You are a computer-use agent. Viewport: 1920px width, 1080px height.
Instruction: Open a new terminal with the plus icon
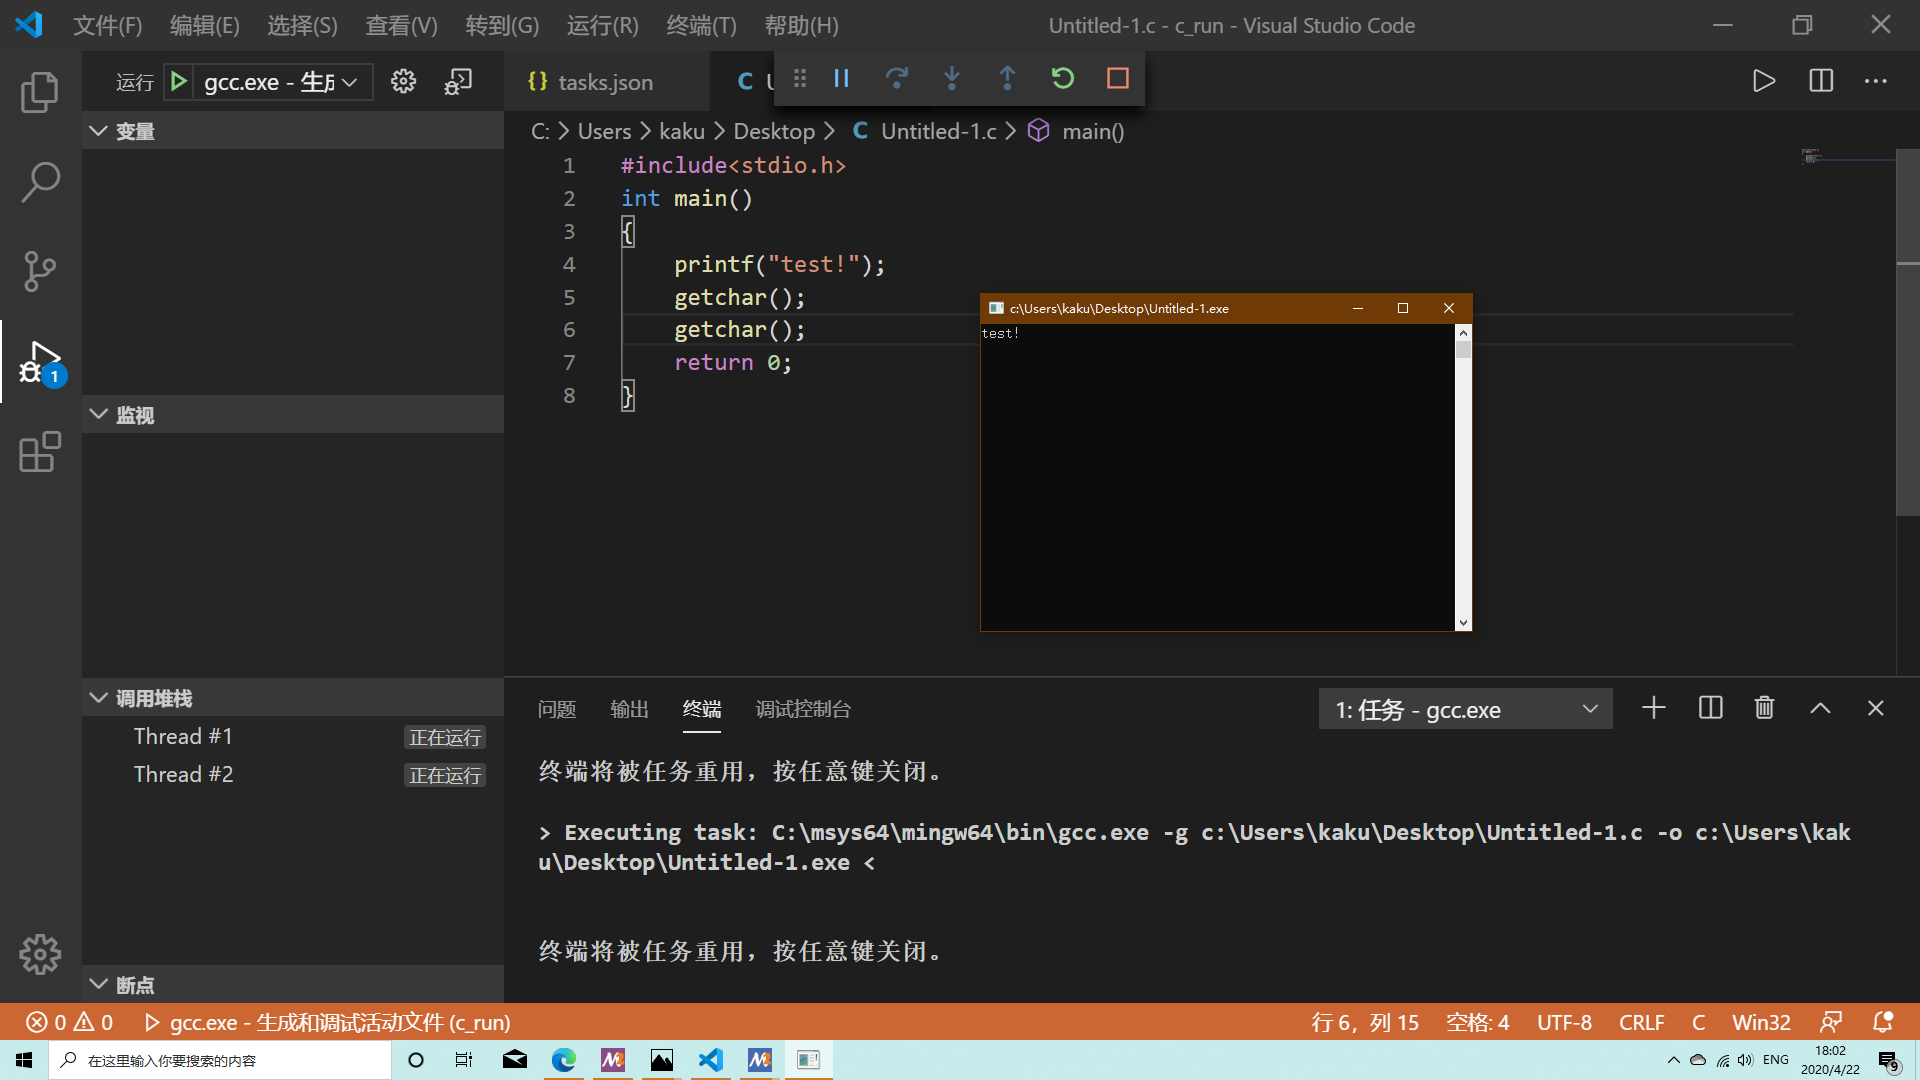(1653, 708)
